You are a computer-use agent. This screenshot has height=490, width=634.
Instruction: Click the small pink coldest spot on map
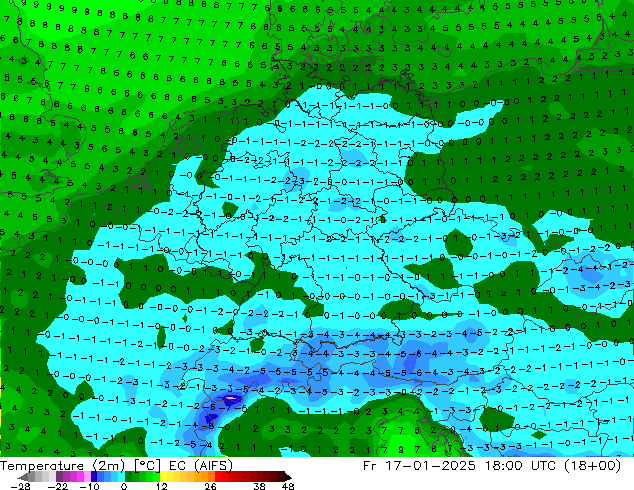[231, 398]
